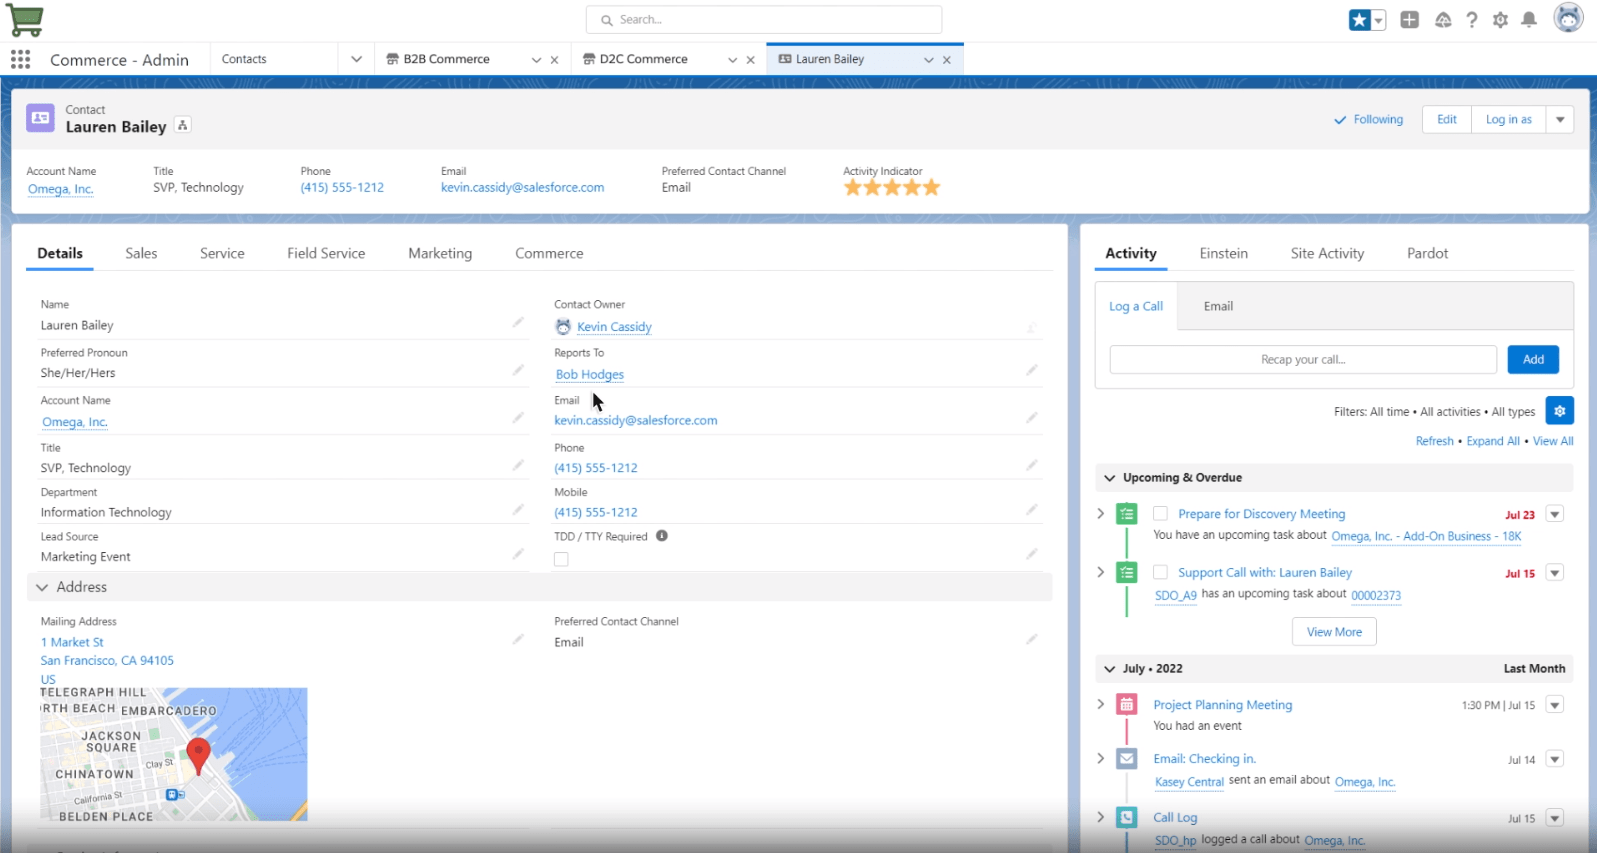
Task: Open the D2C Commerce tab dropdown chevron
Action: pos(732,60)
